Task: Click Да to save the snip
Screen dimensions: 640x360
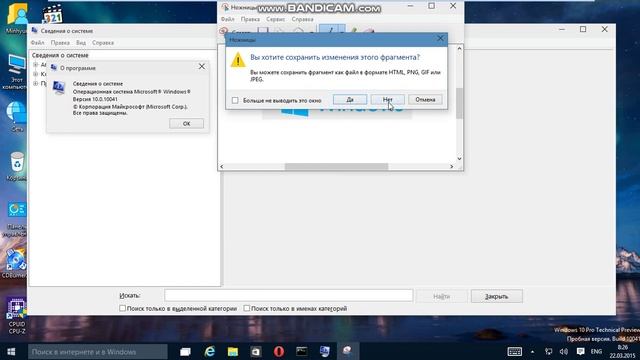Action: [350, 100]
